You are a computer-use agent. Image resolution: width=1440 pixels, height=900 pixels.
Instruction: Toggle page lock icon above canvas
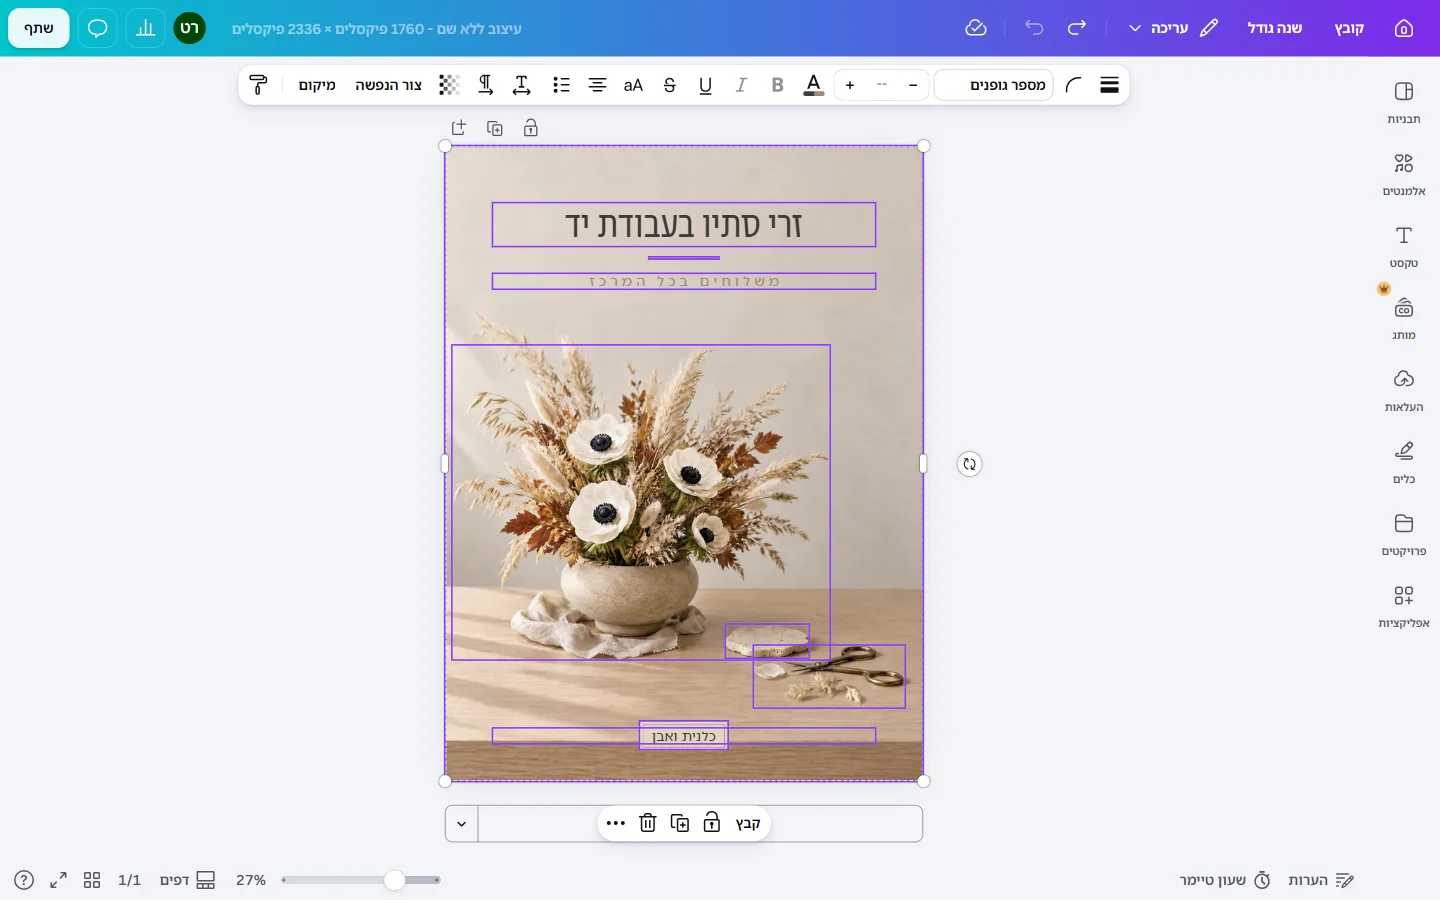tap(531, 128)
